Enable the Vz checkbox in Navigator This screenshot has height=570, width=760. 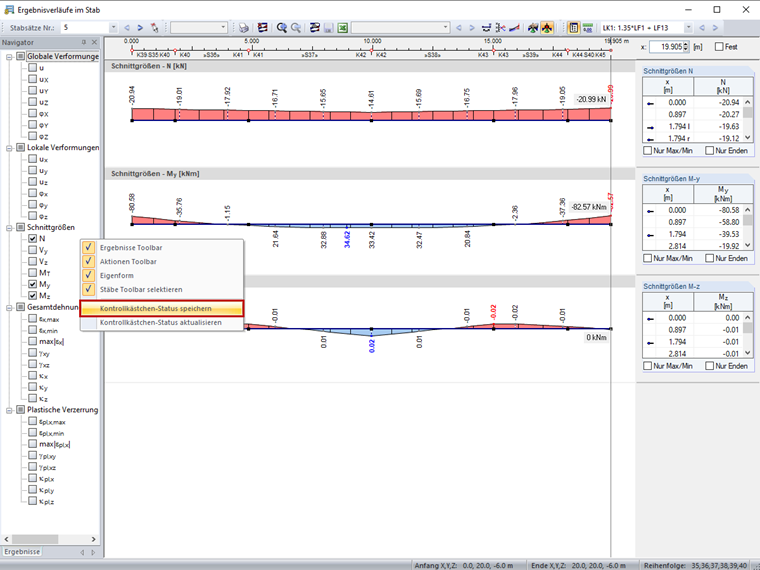[32, 261]
